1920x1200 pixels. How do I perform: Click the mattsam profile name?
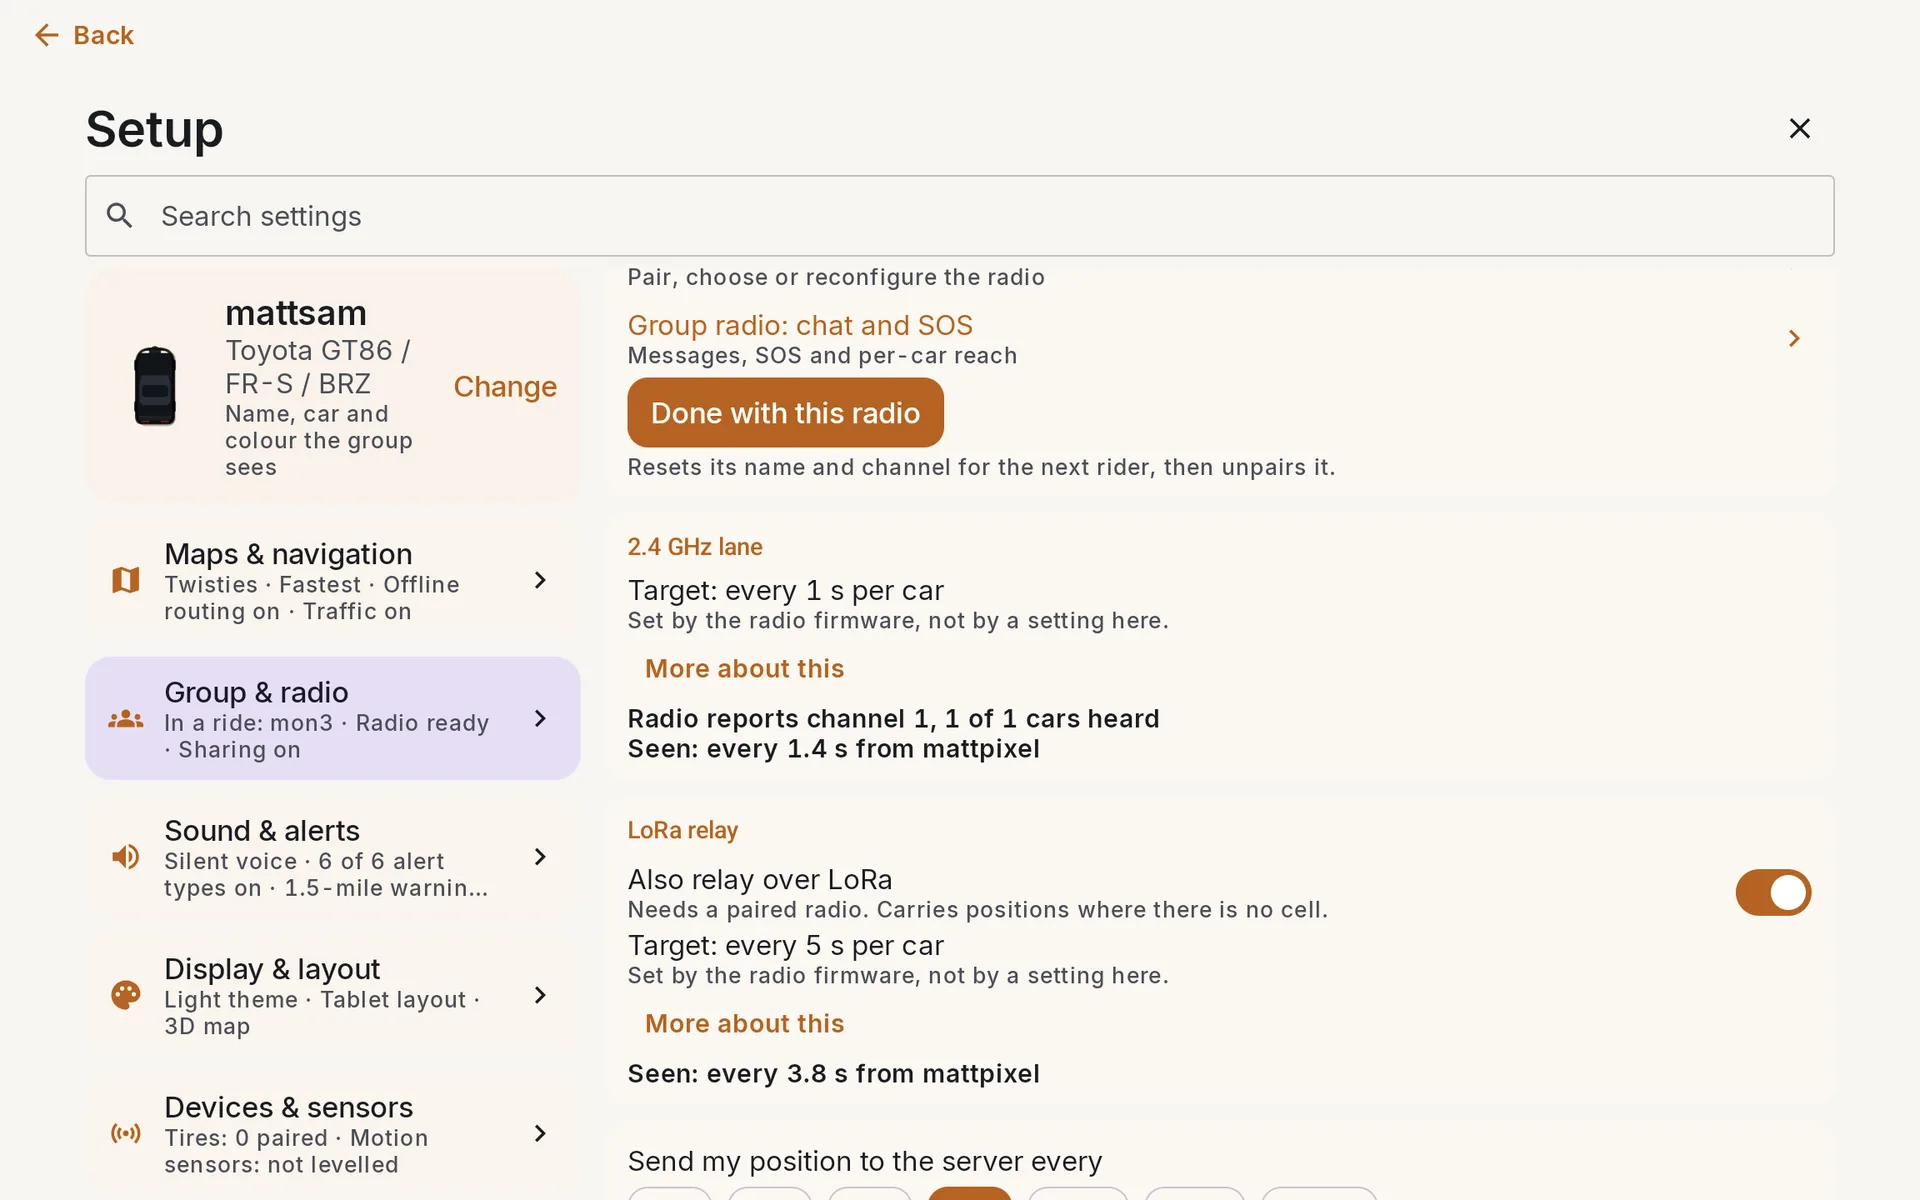296,313
